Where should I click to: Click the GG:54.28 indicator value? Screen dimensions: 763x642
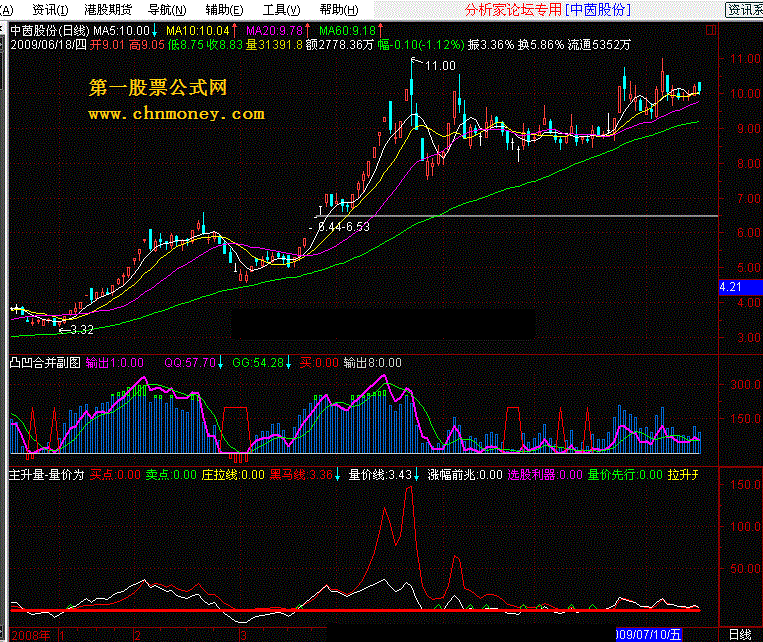(258, 363)
